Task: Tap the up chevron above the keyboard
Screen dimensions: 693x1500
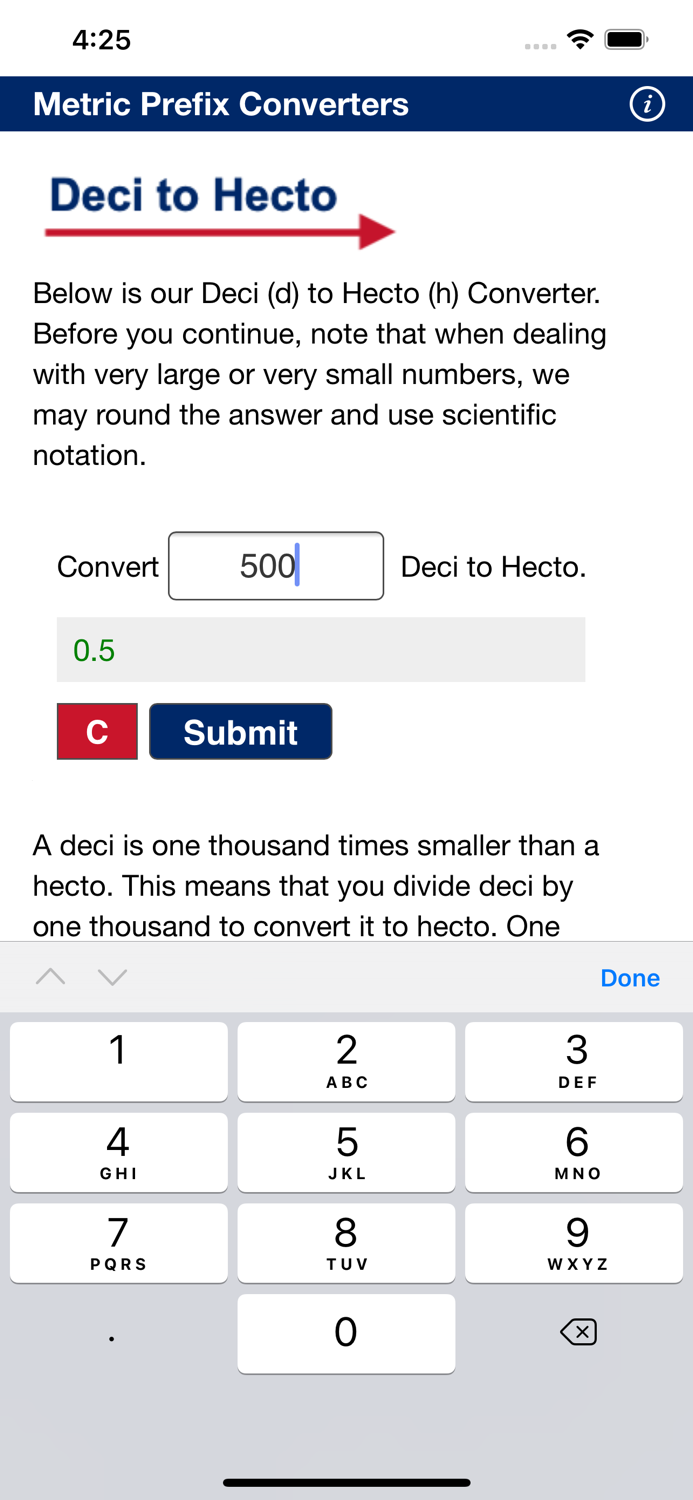Action: pyautogui.click(x=49, y=977)
